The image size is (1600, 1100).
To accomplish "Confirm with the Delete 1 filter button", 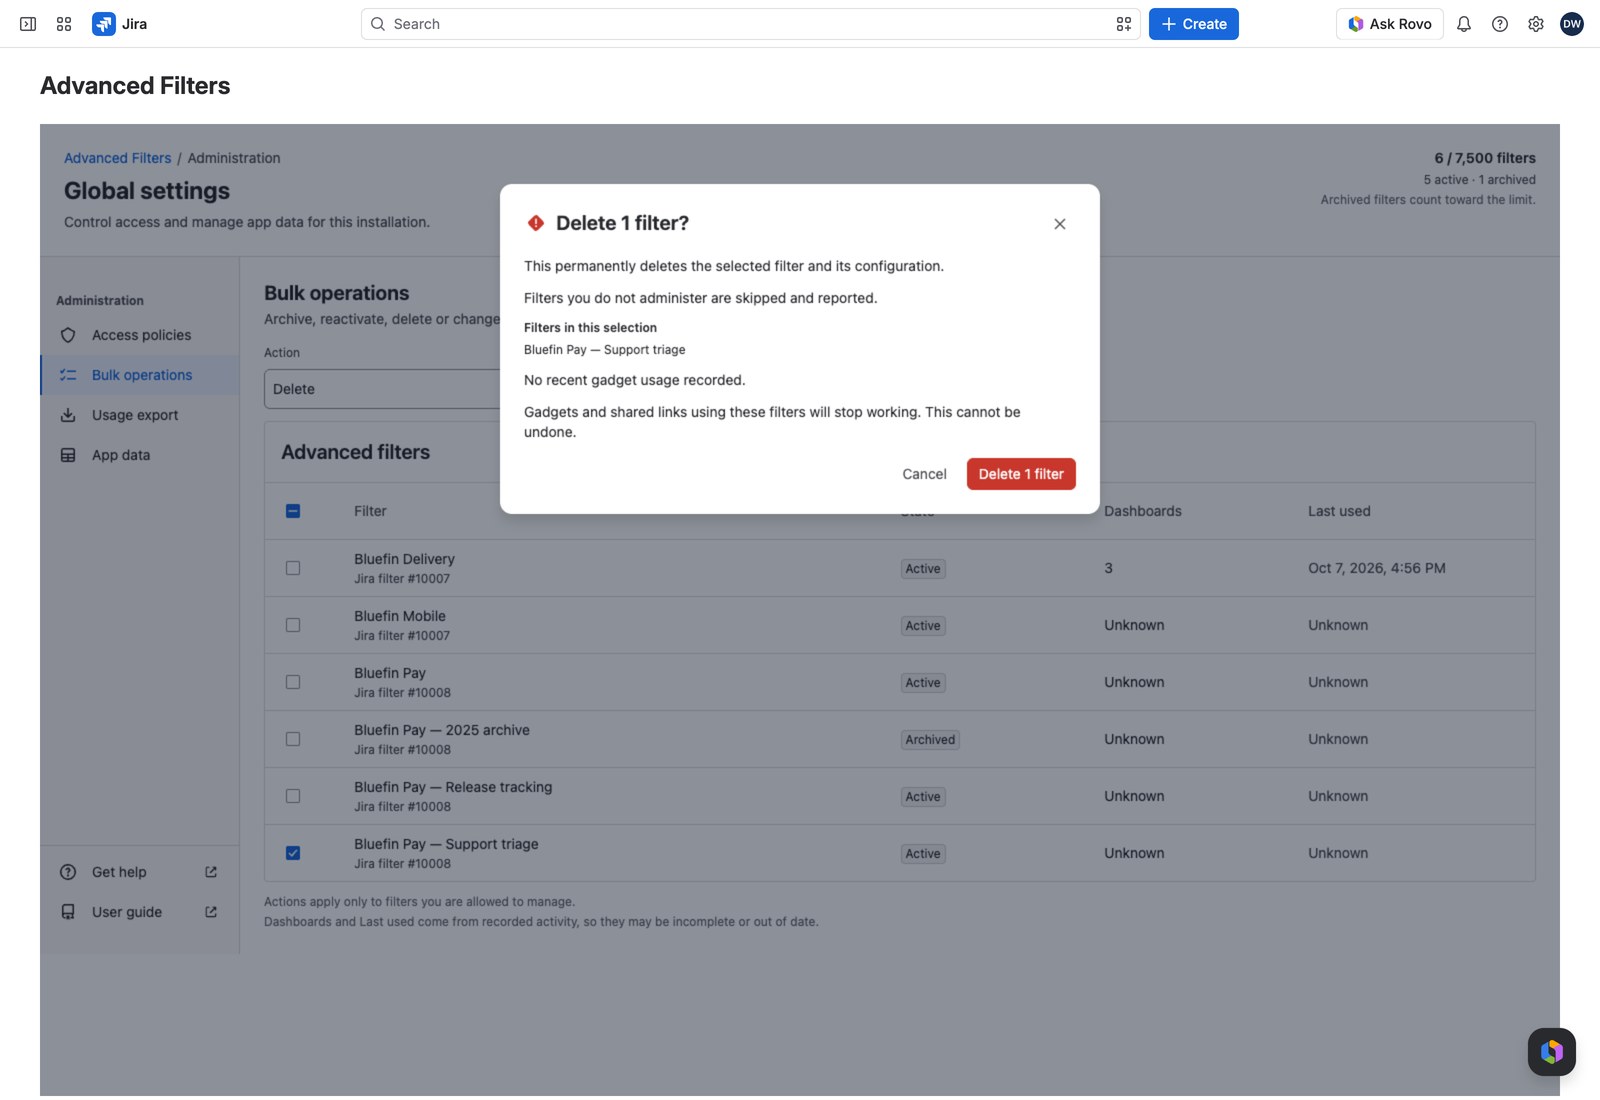I will tap(1021, 474).
